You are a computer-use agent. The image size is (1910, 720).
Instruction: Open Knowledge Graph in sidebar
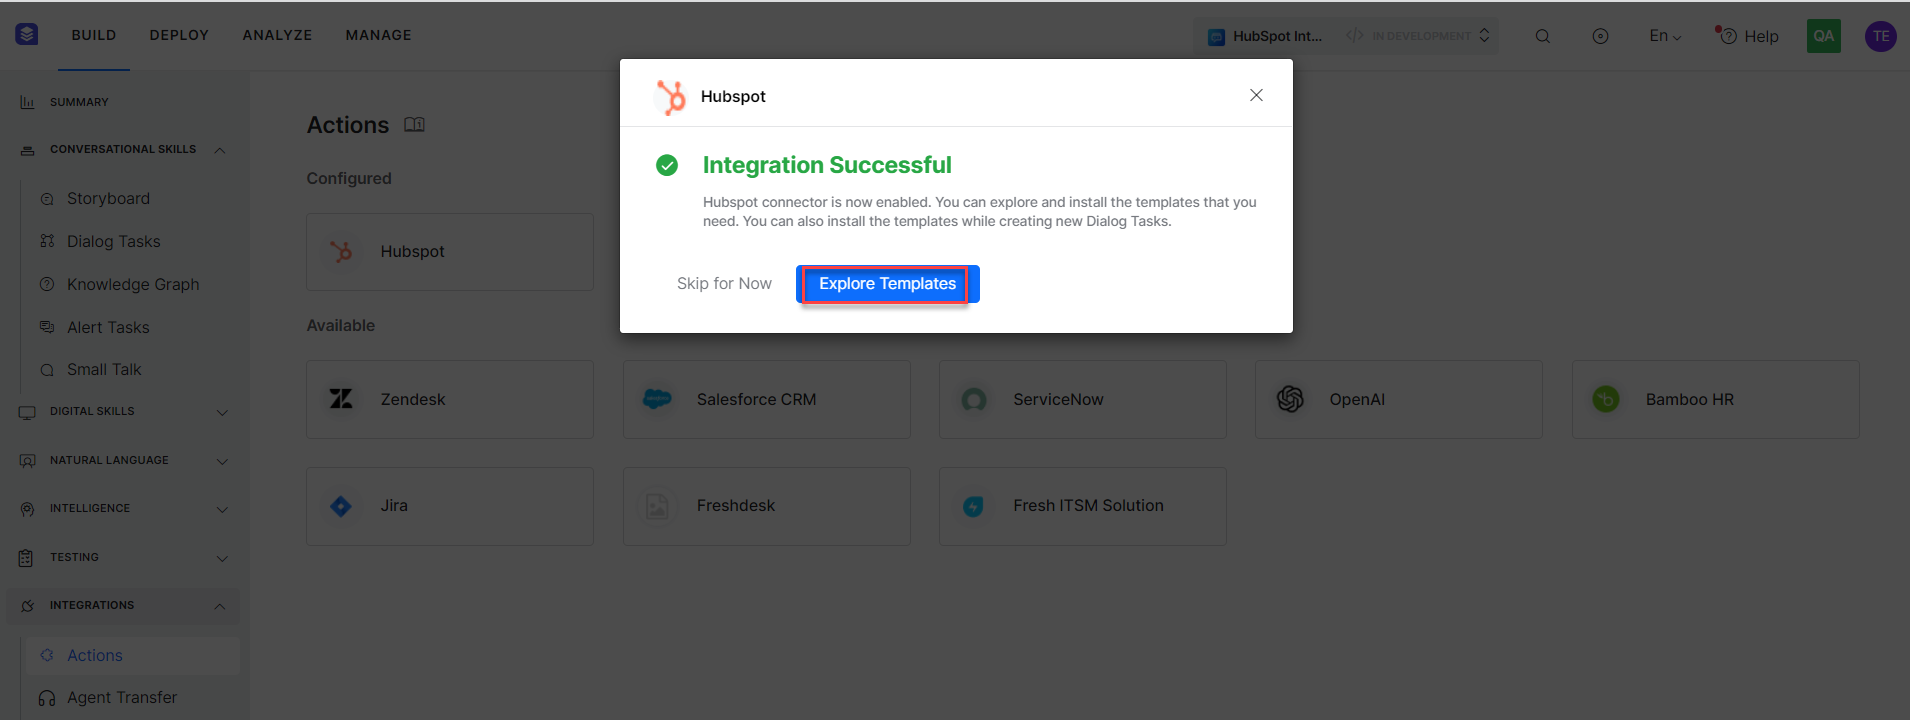click(x=133, y=284)
